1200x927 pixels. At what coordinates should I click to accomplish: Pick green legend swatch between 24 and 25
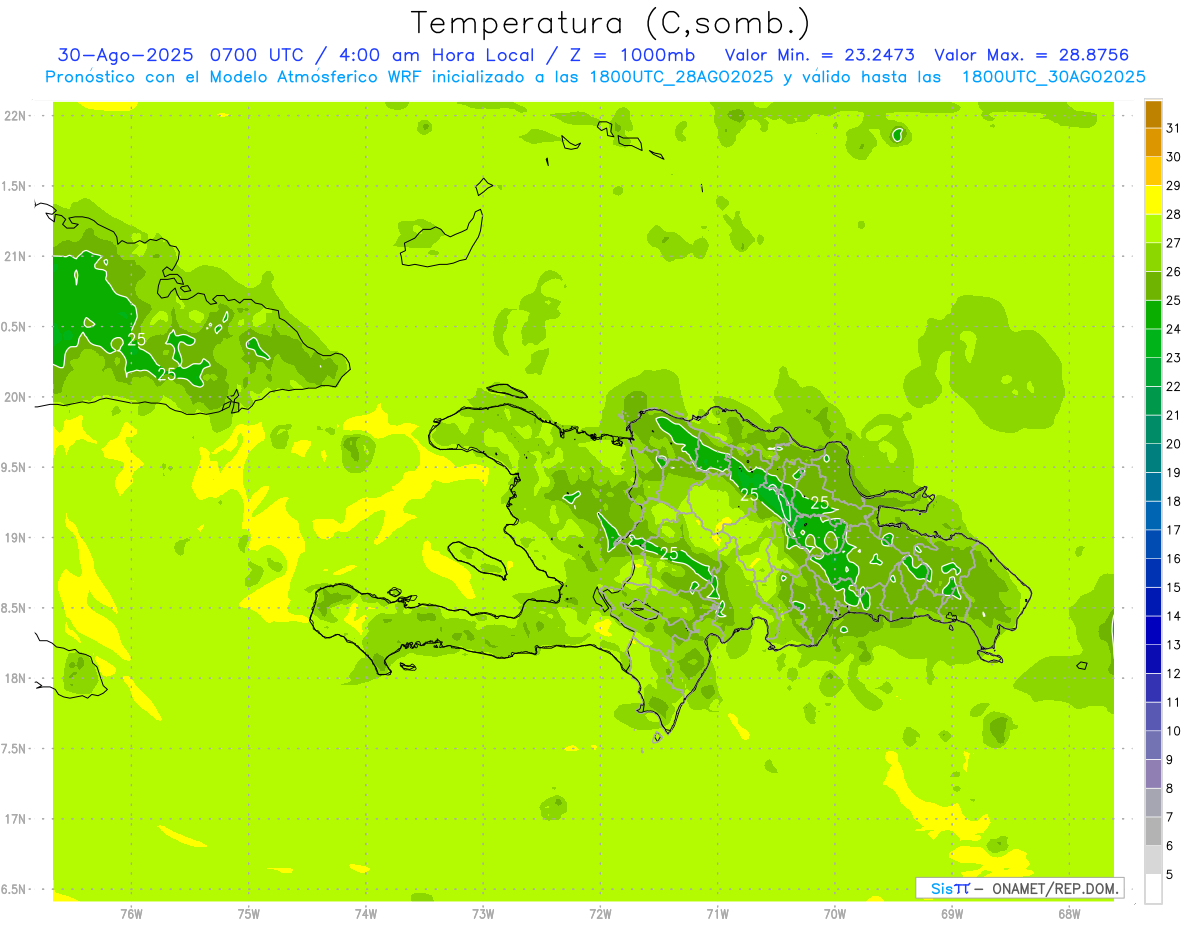[x=1153, y=314]
